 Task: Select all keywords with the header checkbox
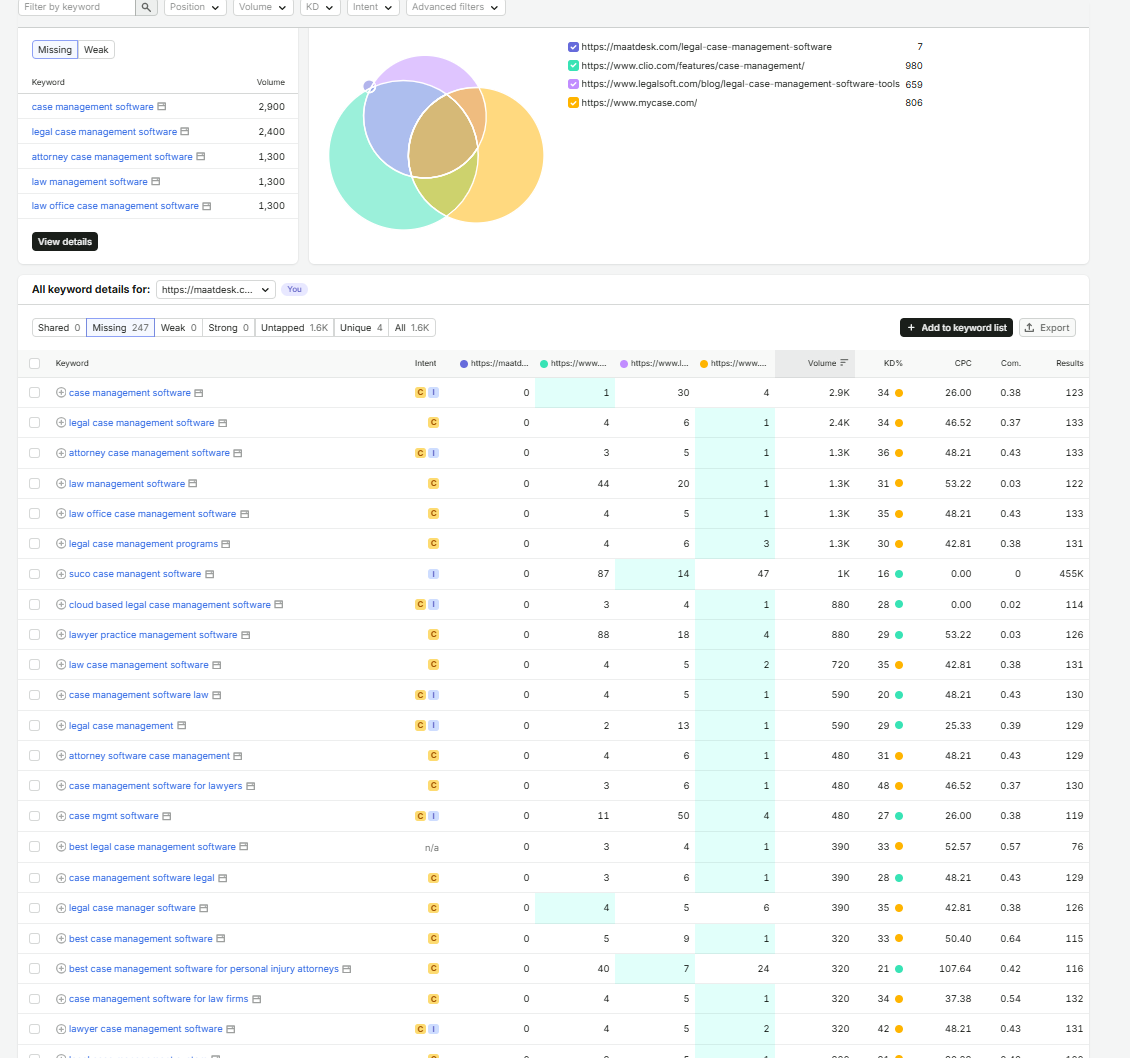(x=35, y=363)
